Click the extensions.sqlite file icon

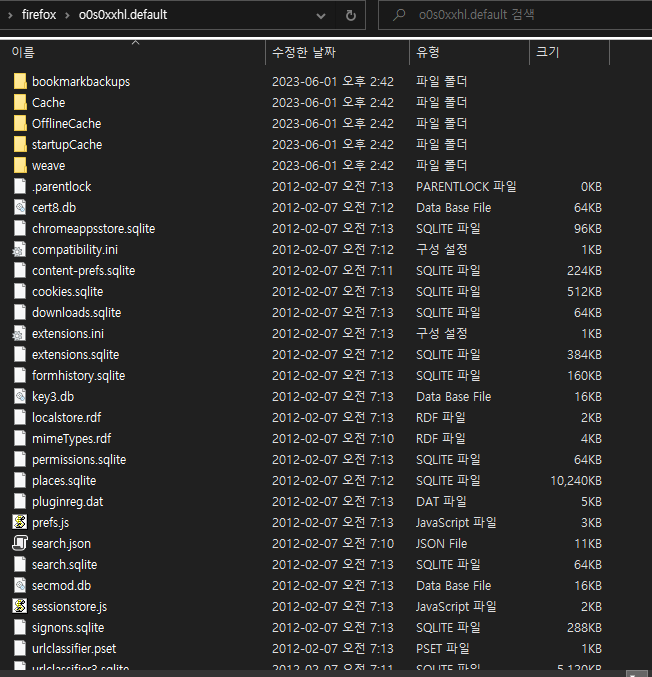pyautogui.click(x=20, y=354)
